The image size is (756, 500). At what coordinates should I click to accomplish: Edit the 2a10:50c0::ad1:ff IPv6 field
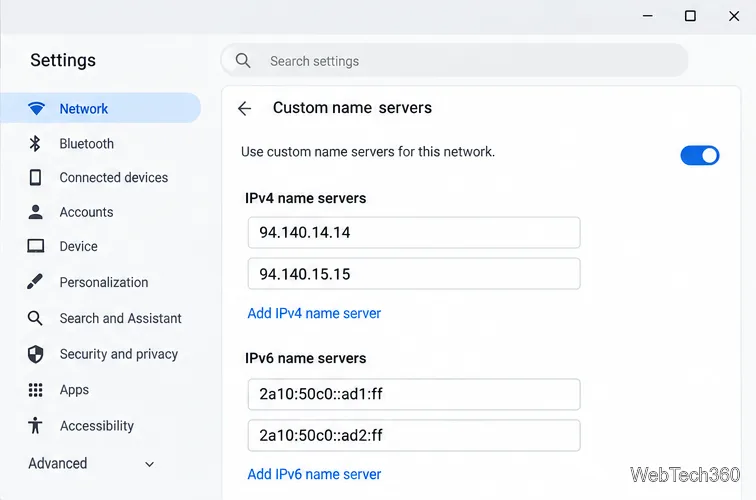(x=414, y=394)
